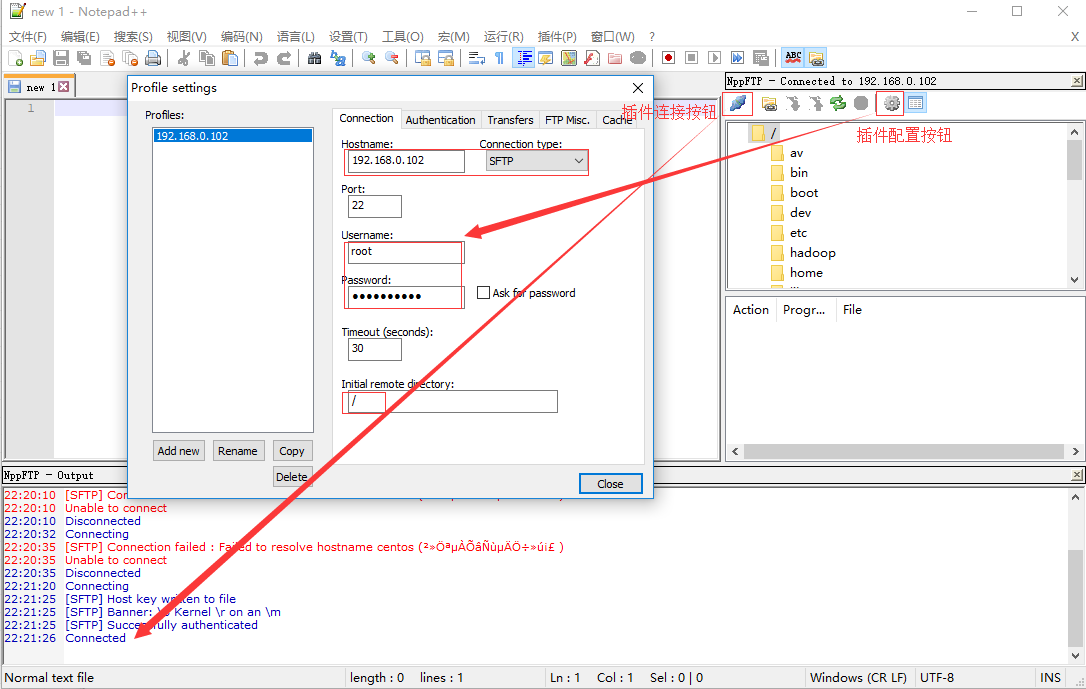The width and height of the screenshot is (1086, 689).
Task: Click the Paste clipboard toolbar icon
Action: [x=230, y=58]
